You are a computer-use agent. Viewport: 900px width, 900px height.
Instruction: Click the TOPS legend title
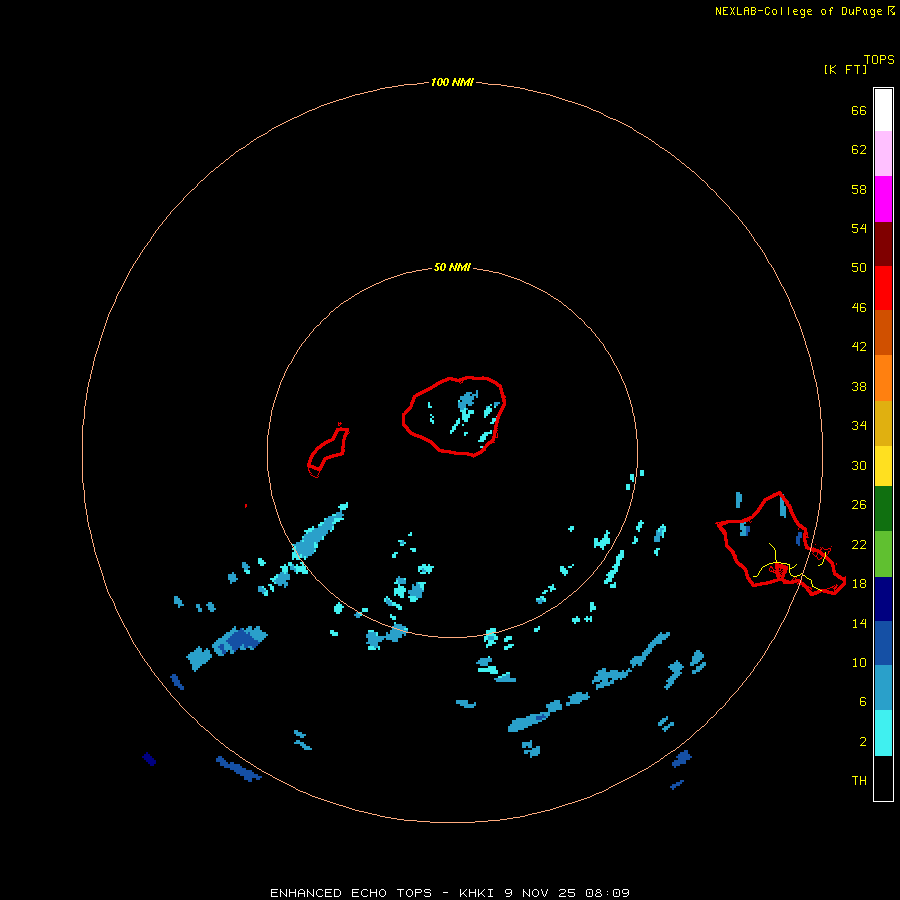879,59
